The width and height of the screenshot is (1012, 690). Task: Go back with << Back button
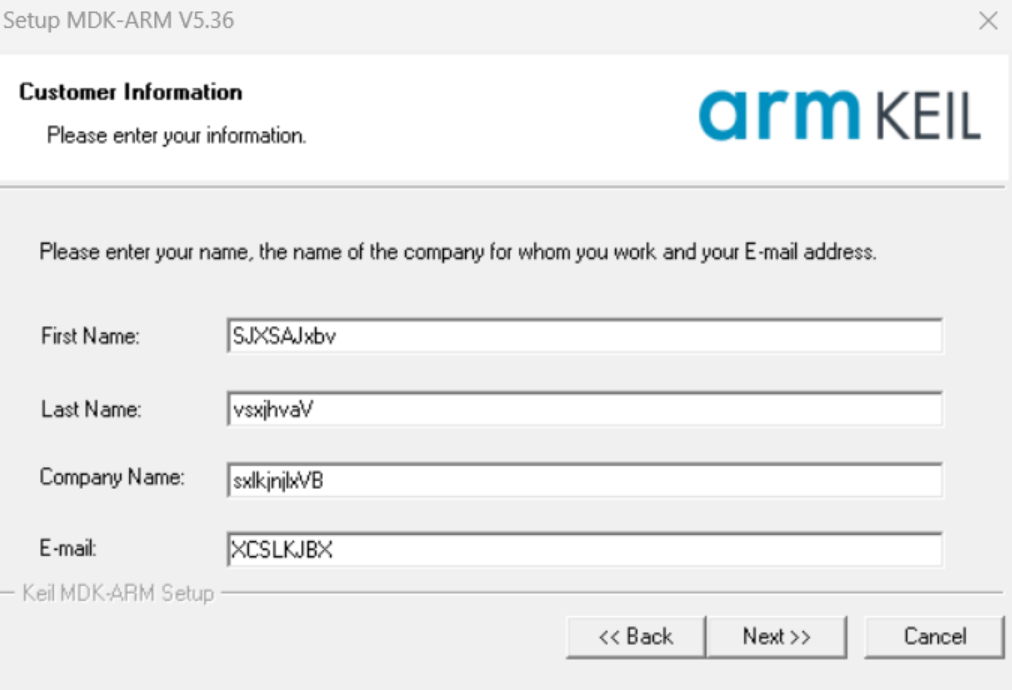coord(636,637)
